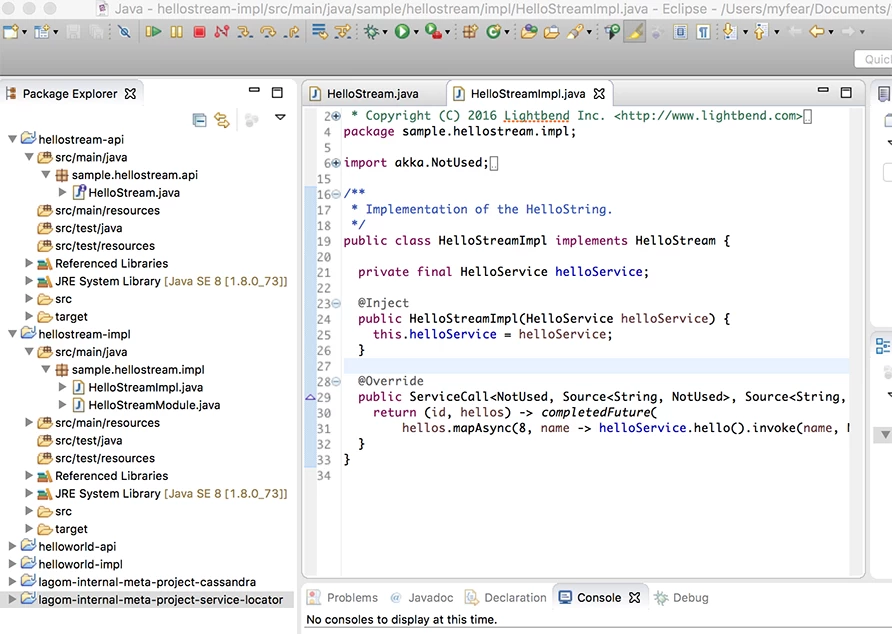This screenshot has height=634, width=892.
Task: Toggle Show Whitespace Characters pilcrow icon
Action: click(x=704, y=31)
